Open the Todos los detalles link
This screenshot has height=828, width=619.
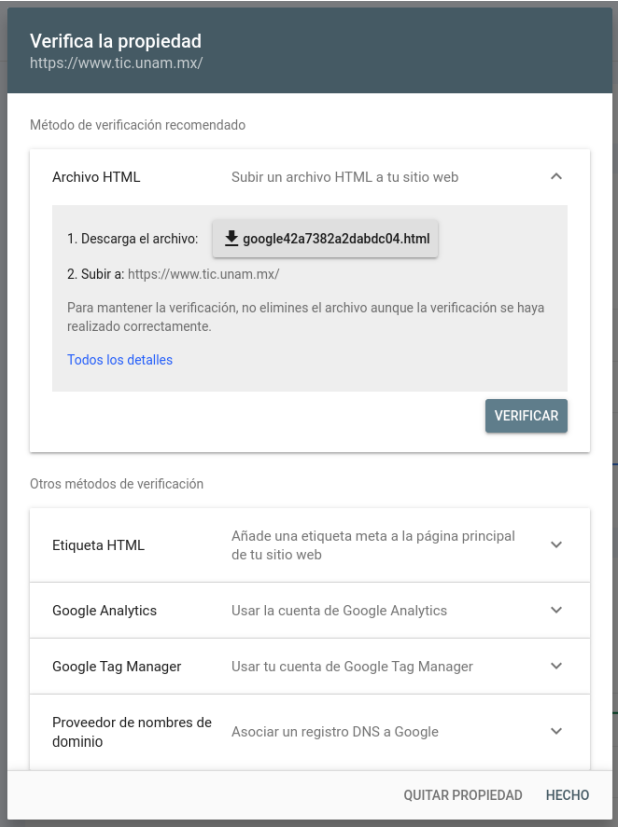pyautogui.click(x=120, y=360)
